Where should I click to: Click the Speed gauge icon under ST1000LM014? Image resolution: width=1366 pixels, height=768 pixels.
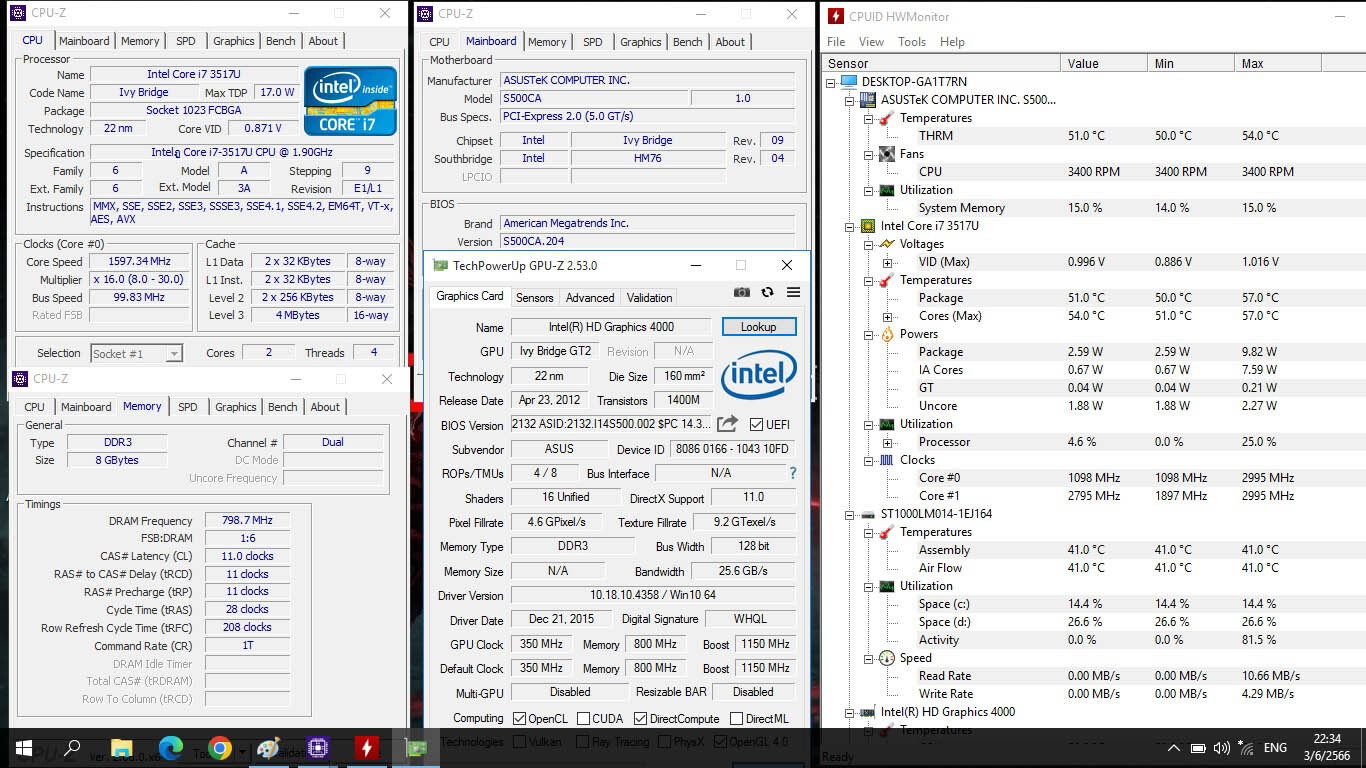click(x=886, y=658)
